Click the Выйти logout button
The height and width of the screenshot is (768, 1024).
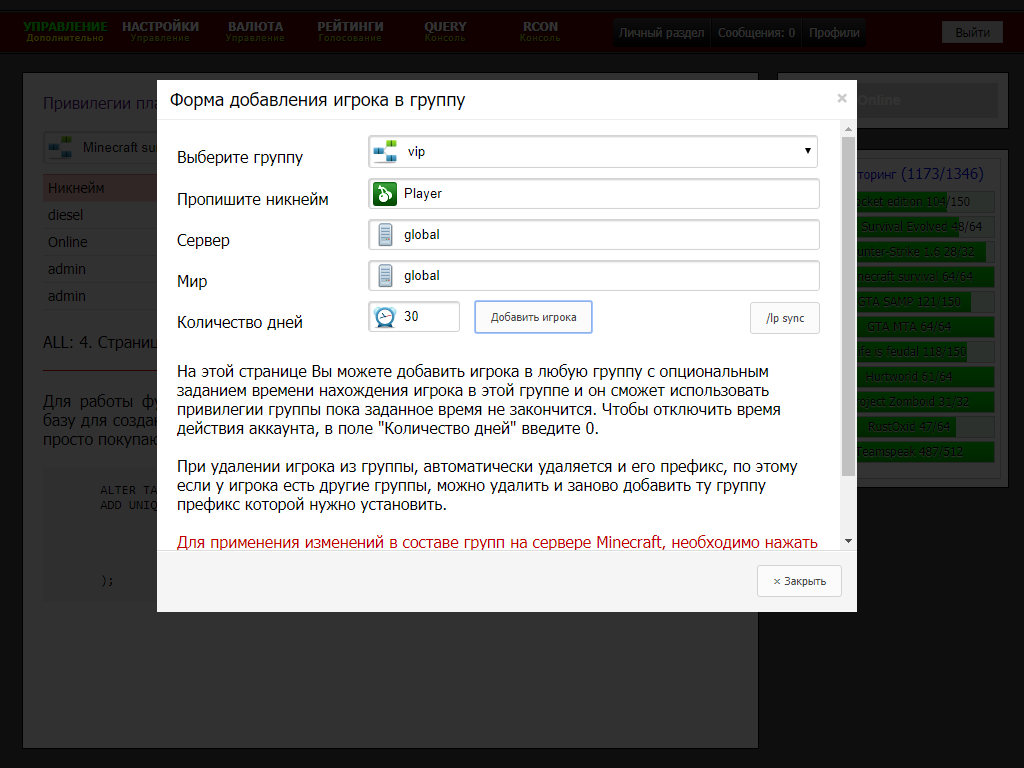pyautogui.click(x=972, y=32)
